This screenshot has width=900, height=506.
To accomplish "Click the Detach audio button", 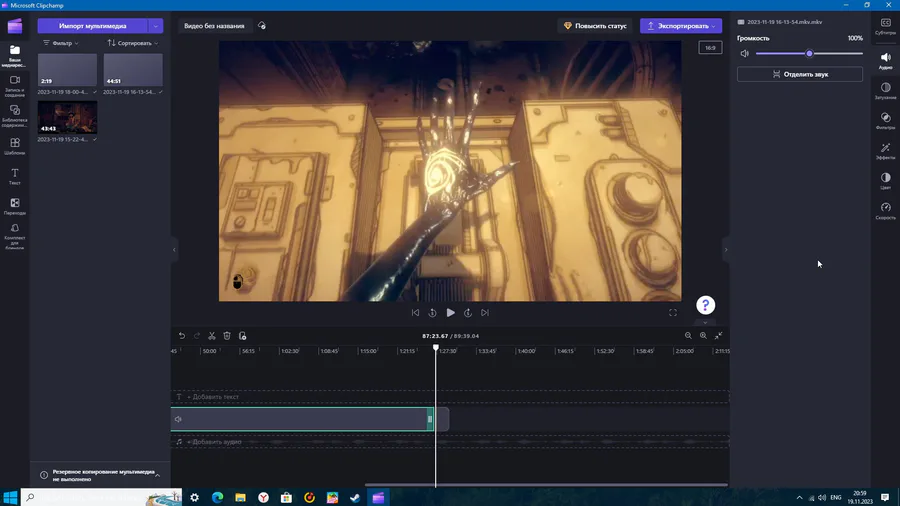I will coord(800,74).
